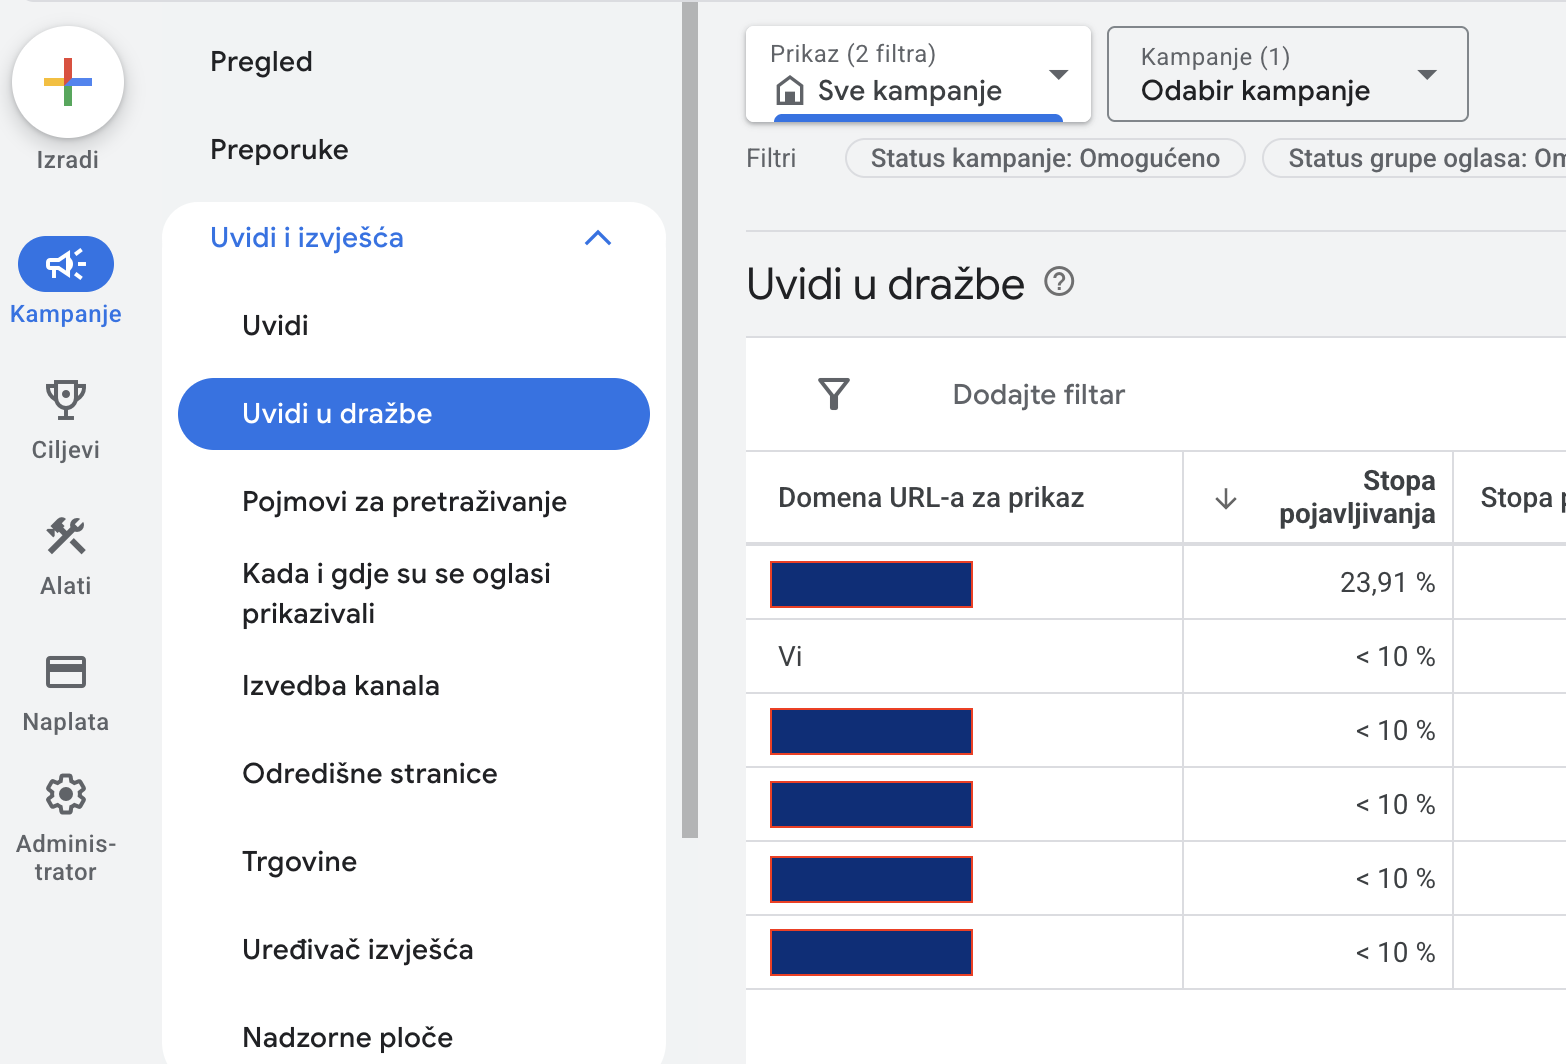Open Naplata billing card icon
This screenshot has height=1064, width=1566.
coord(66,672)
